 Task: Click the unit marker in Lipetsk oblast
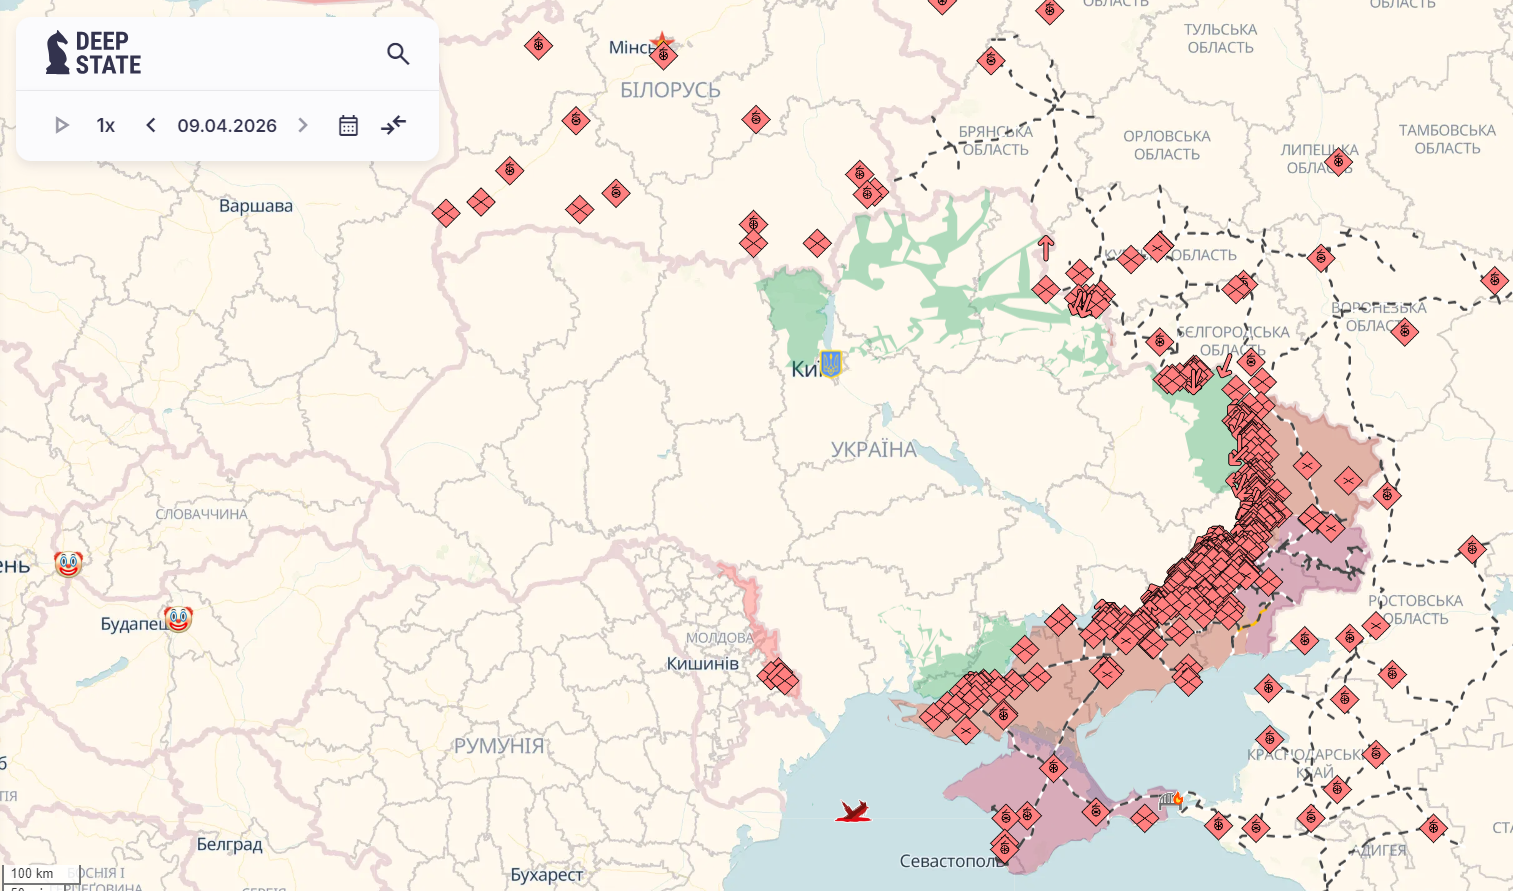[1339, 161]
